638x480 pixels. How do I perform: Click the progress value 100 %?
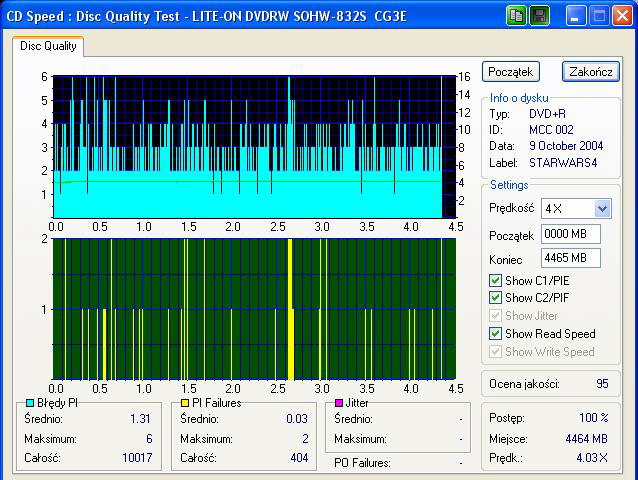[594, 418]
